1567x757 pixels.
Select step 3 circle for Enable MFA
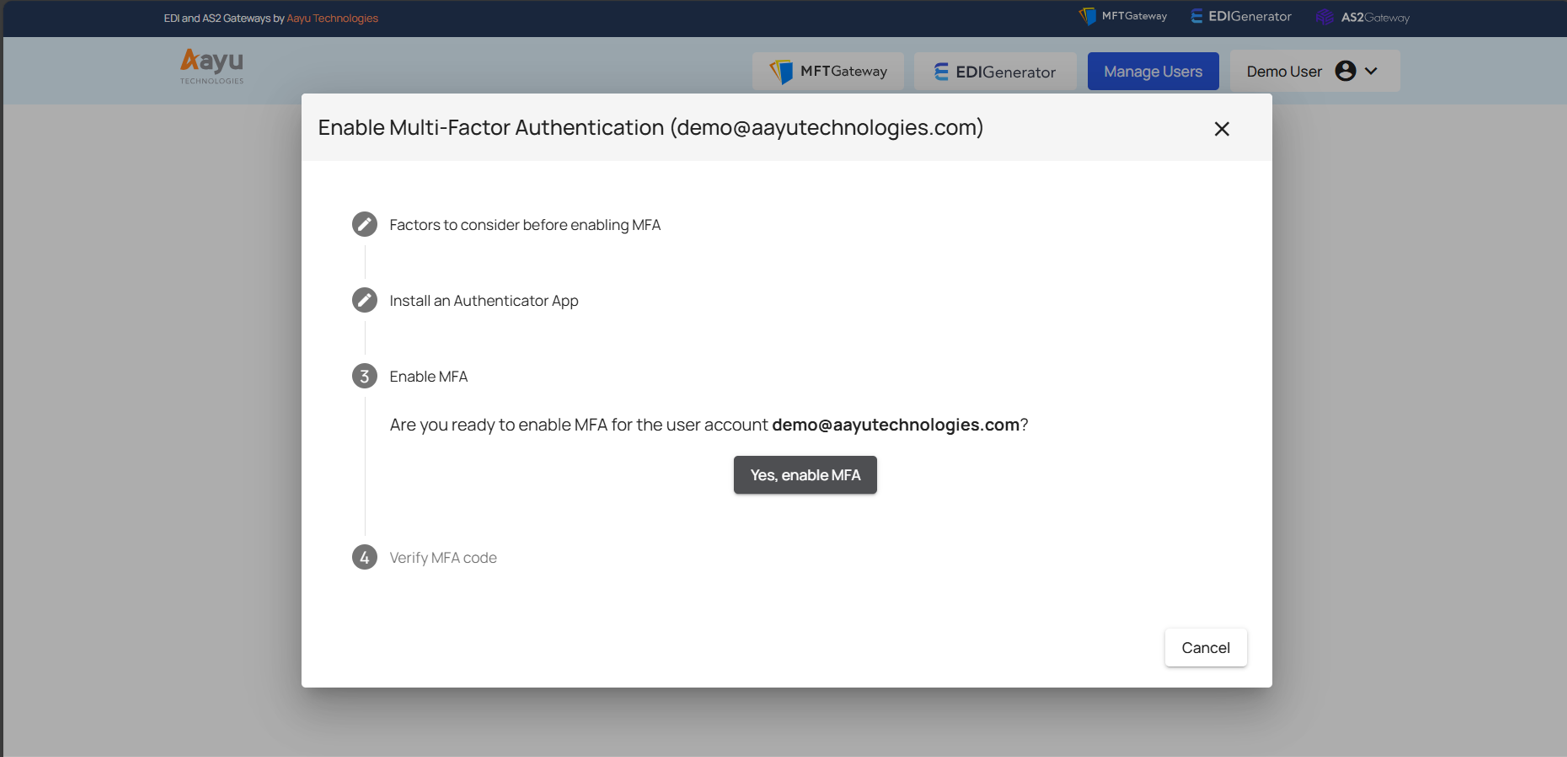[x=364, y=376]
